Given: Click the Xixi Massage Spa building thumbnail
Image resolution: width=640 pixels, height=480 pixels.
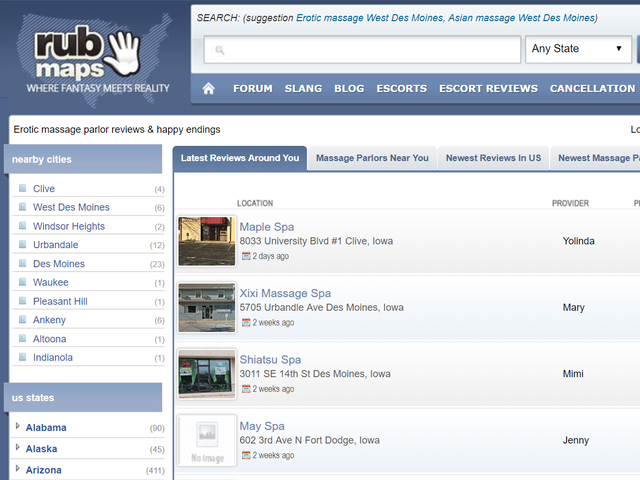Looking at the screenshot, I should point(207,308).
